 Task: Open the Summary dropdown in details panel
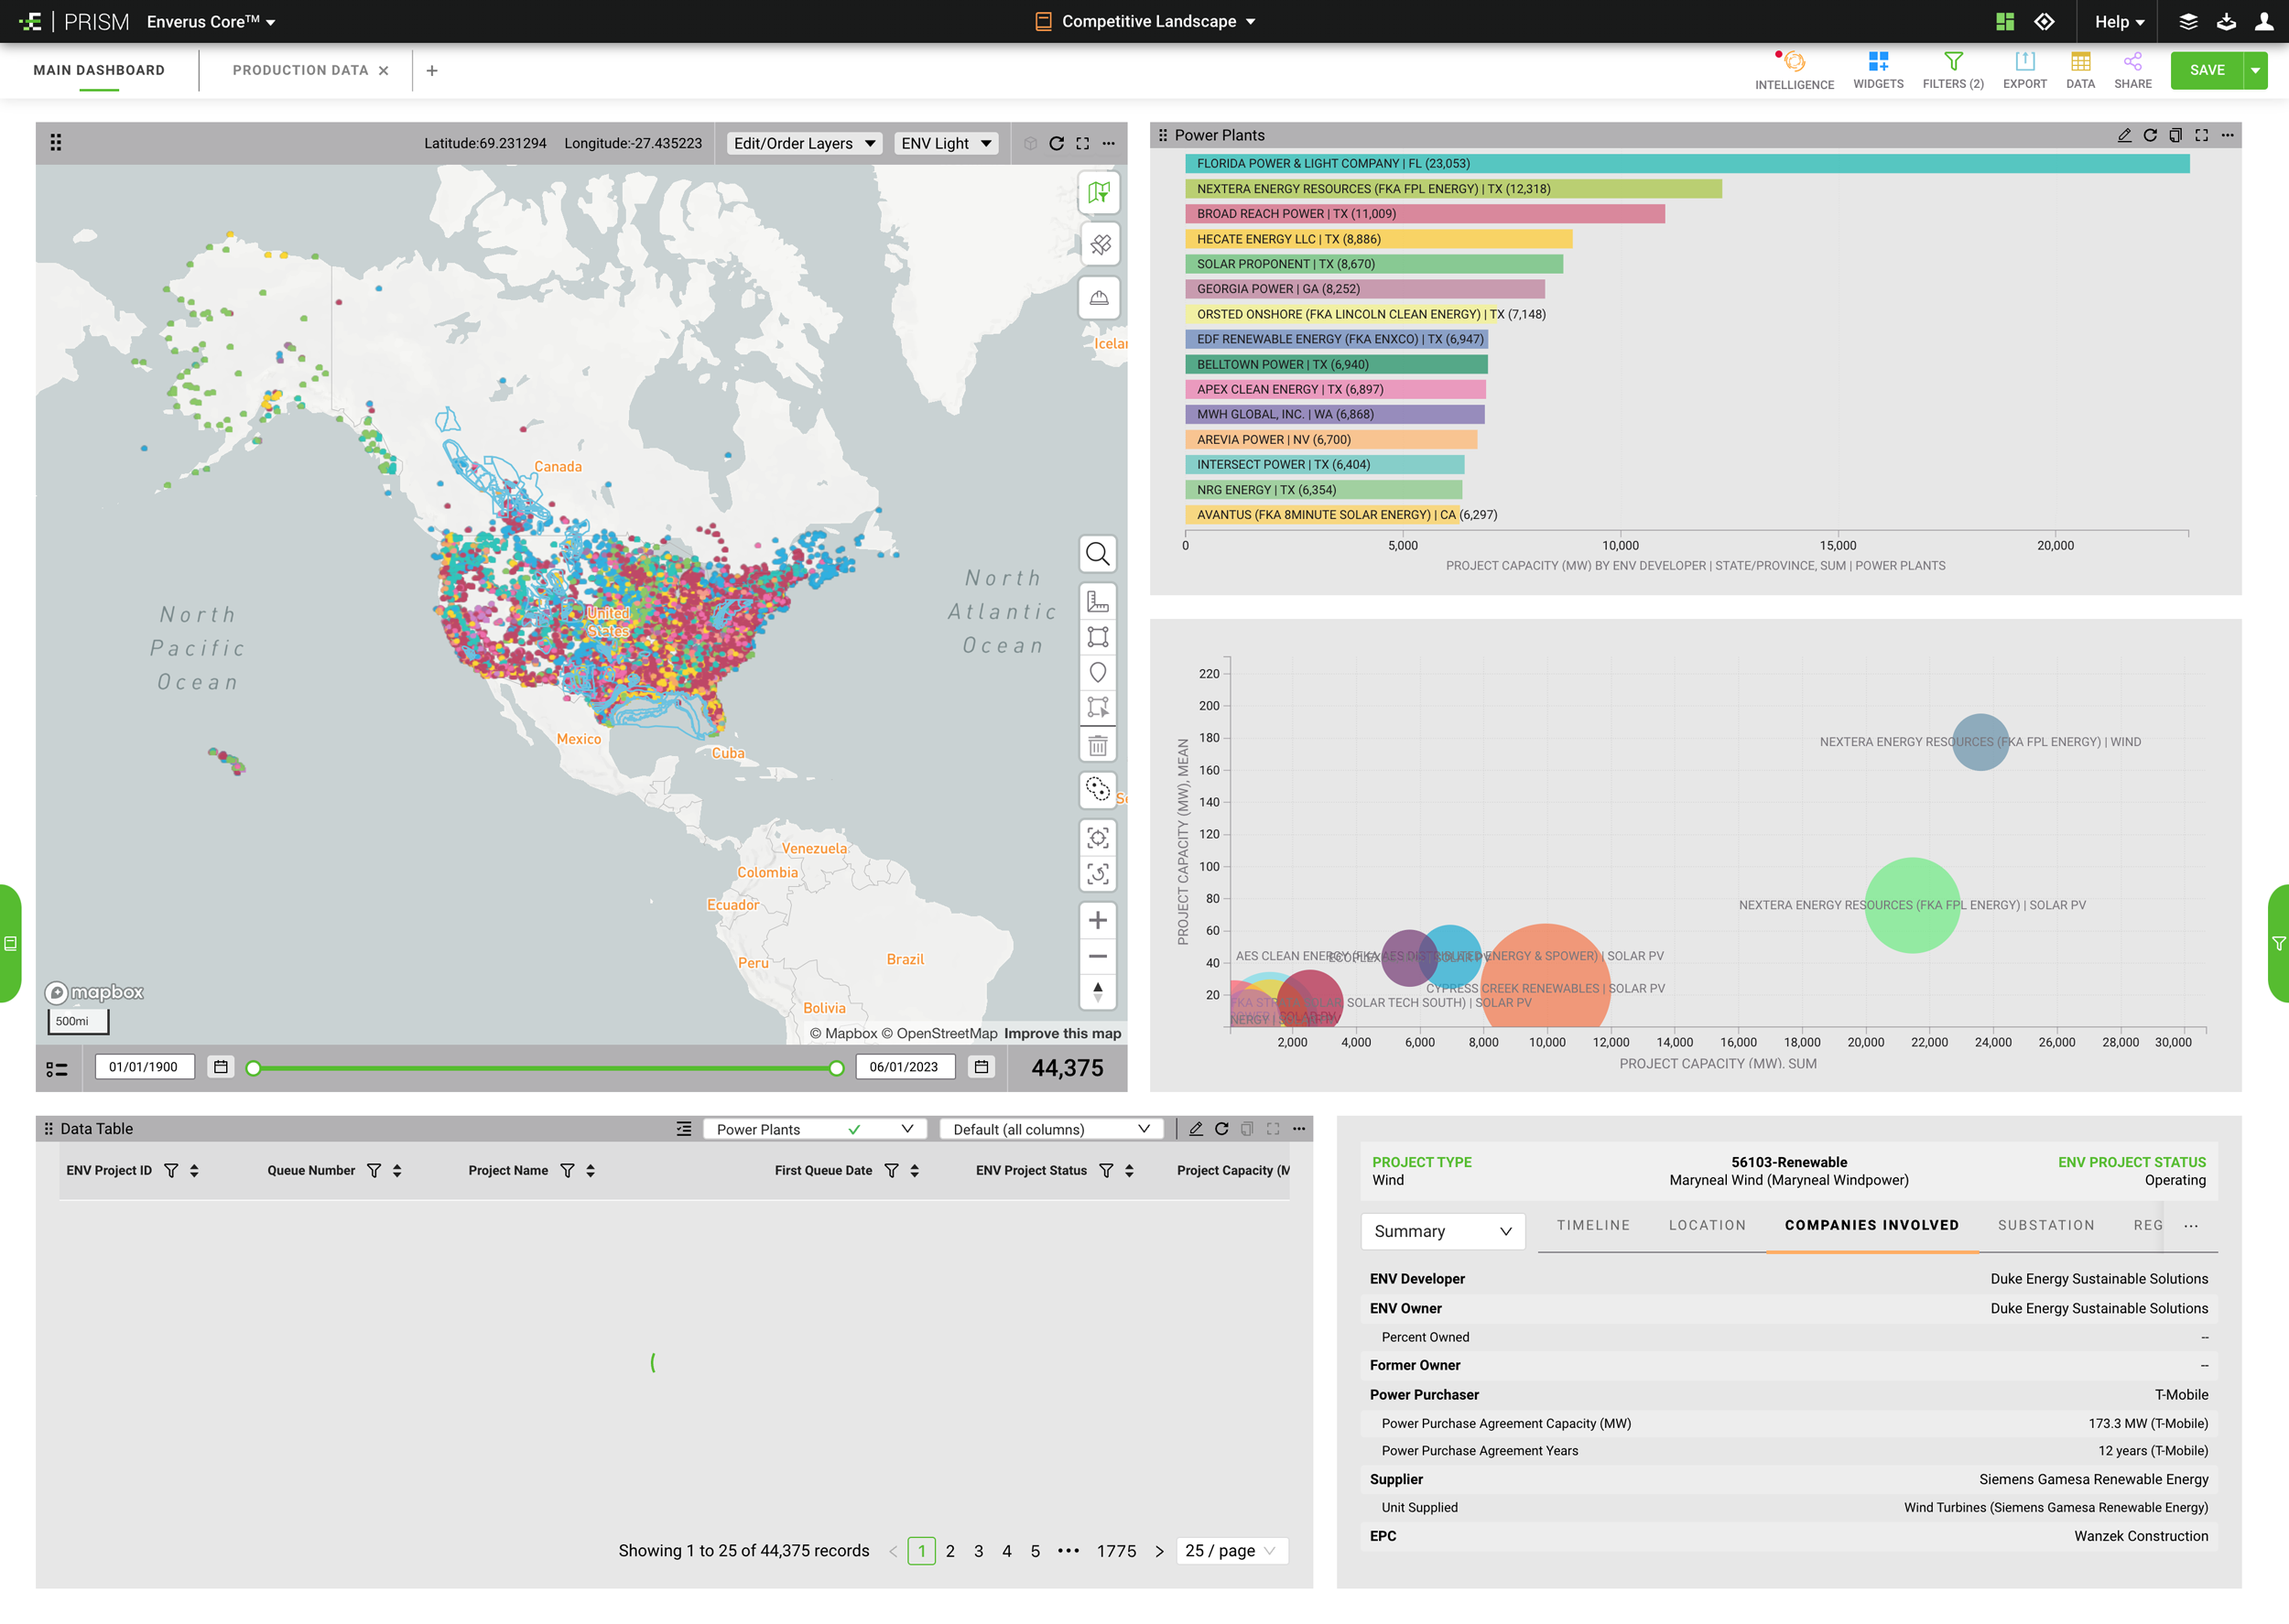coord(1443,1231)
